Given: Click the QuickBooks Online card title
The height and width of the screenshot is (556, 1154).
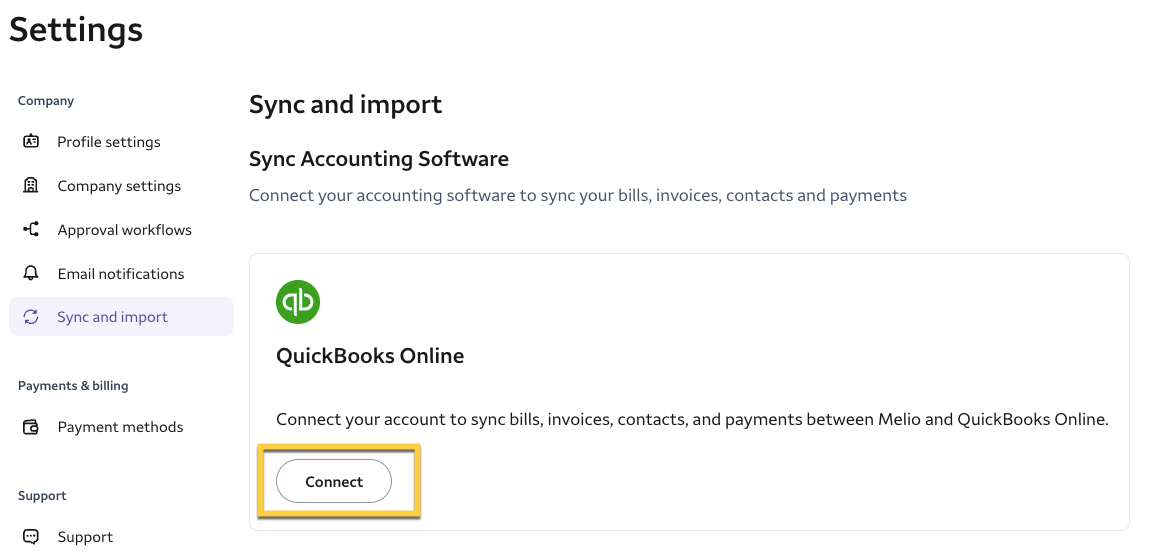Looking at the screenshot, I should click(370, 356).
